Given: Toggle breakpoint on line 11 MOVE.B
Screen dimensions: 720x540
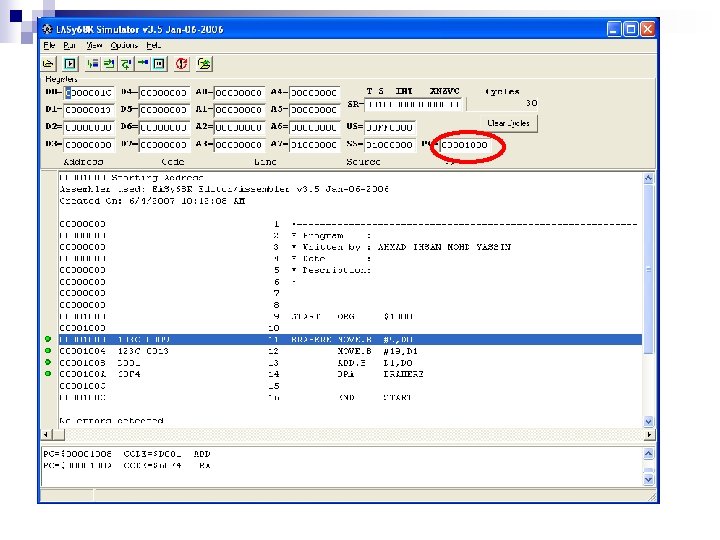Looking at the screenshot, I should pos(48,339).
